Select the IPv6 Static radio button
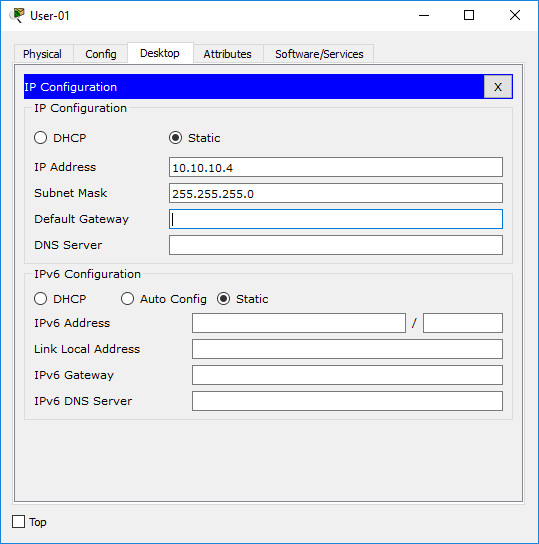The height and width of the screenshot is (544, 539). (223, 299)
